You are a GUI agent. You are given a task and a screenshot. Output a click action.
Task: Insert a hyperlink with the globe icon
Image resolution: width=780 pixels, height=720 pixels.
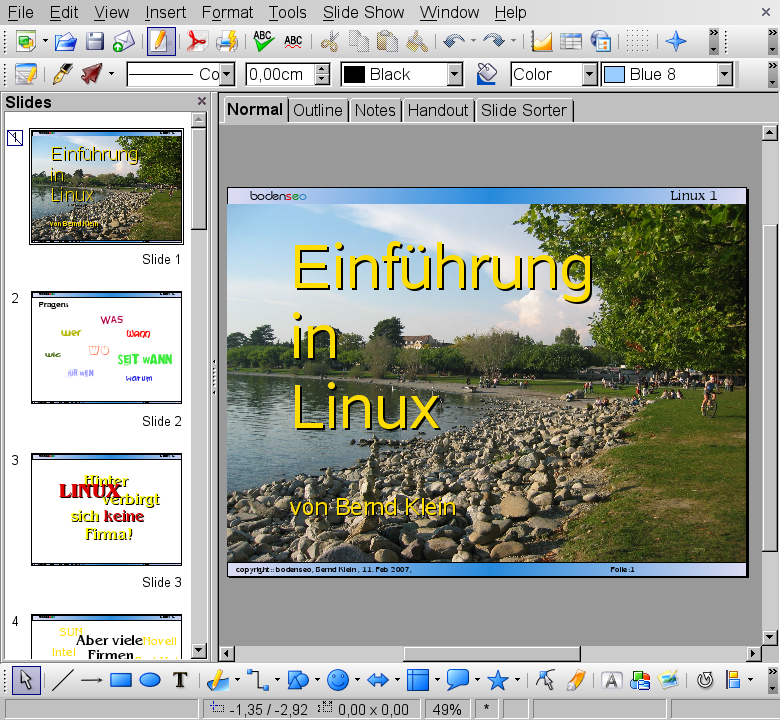[x=600, y=41]
